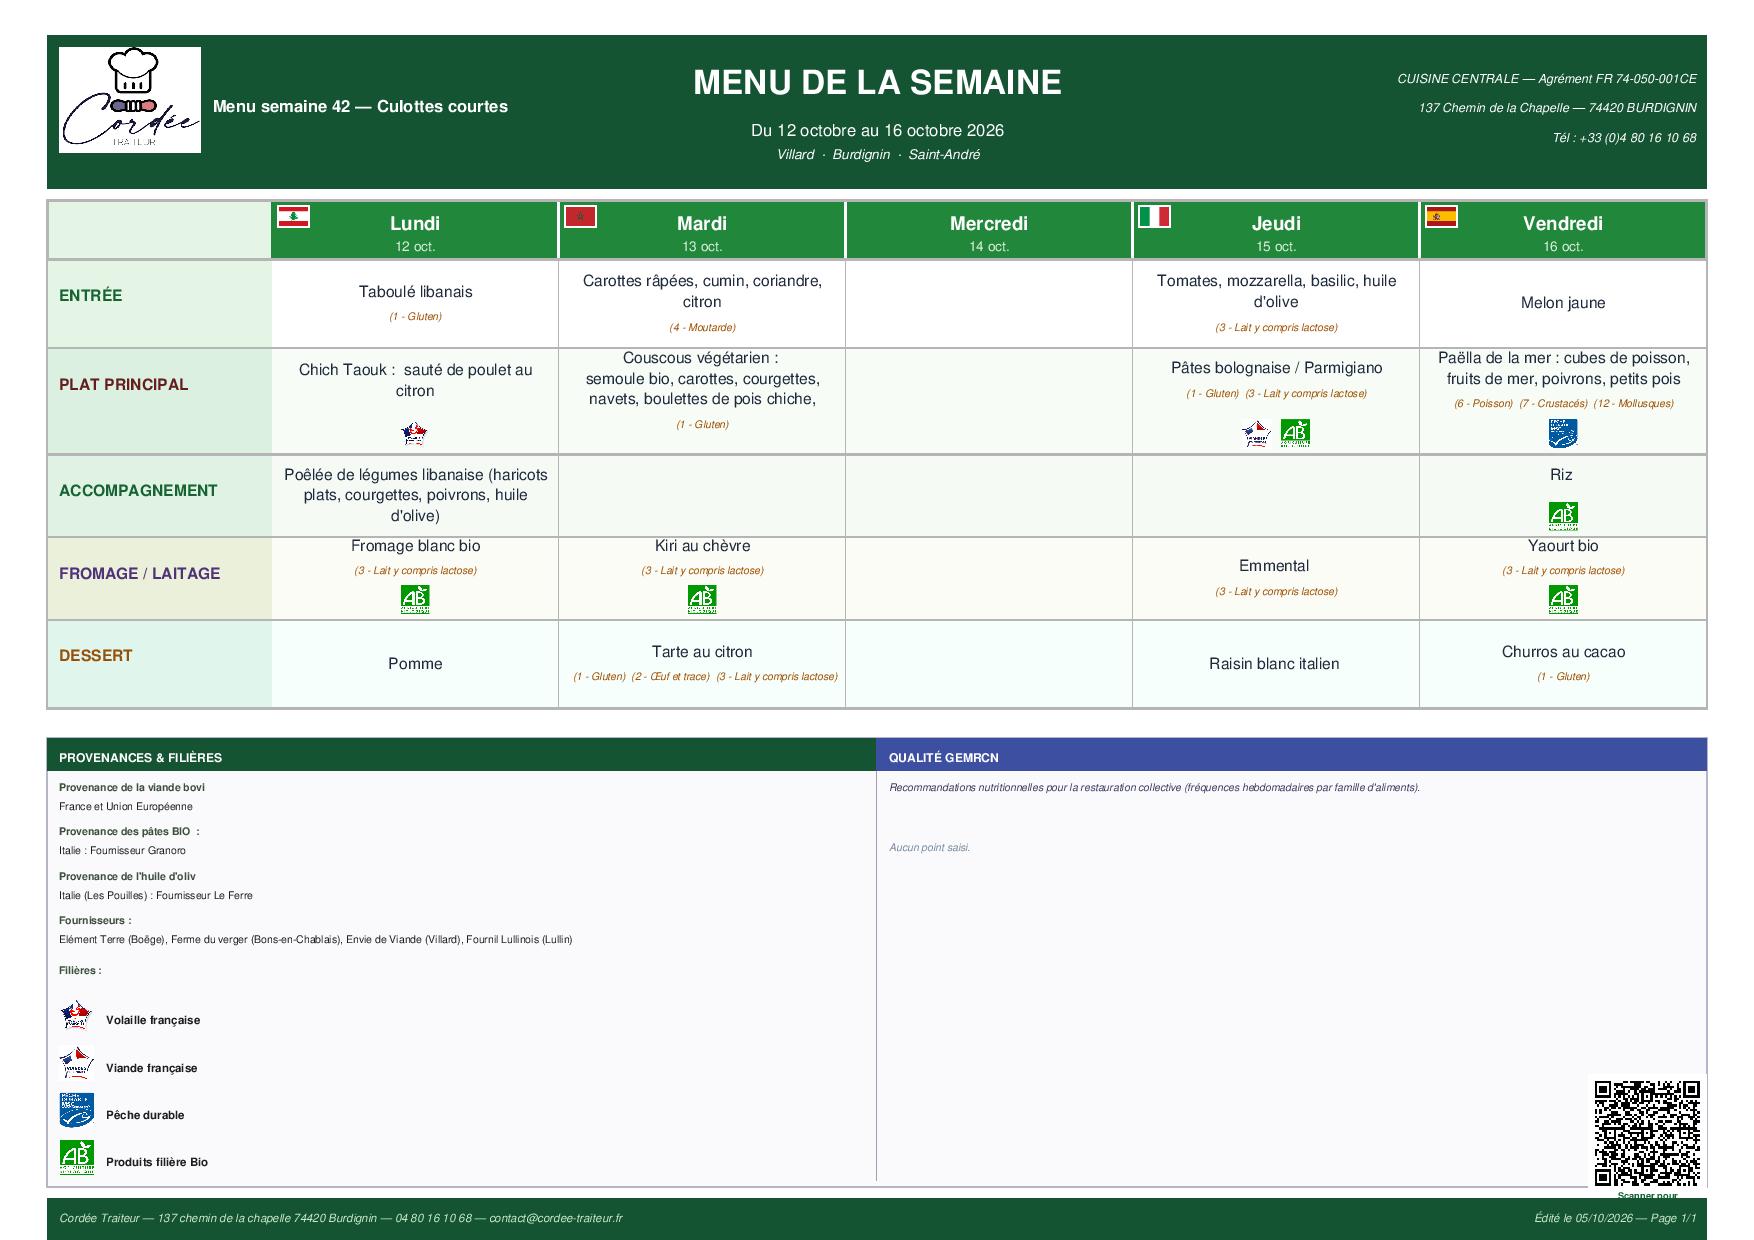Click the Melon jaune cell
The image size is (1754, 1240).
coord(1562,303)
